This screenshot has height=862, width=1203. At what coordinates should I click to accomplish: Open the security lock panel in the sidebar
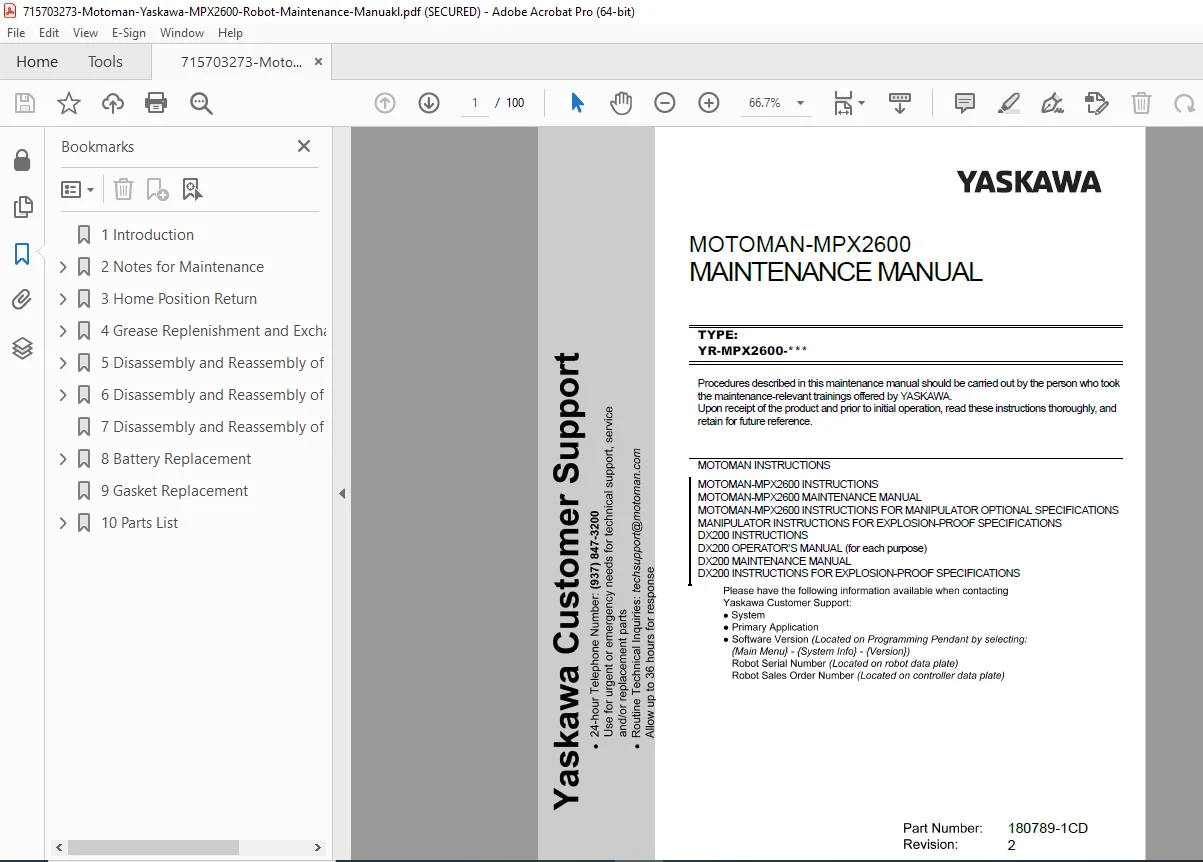coord(22,160)
